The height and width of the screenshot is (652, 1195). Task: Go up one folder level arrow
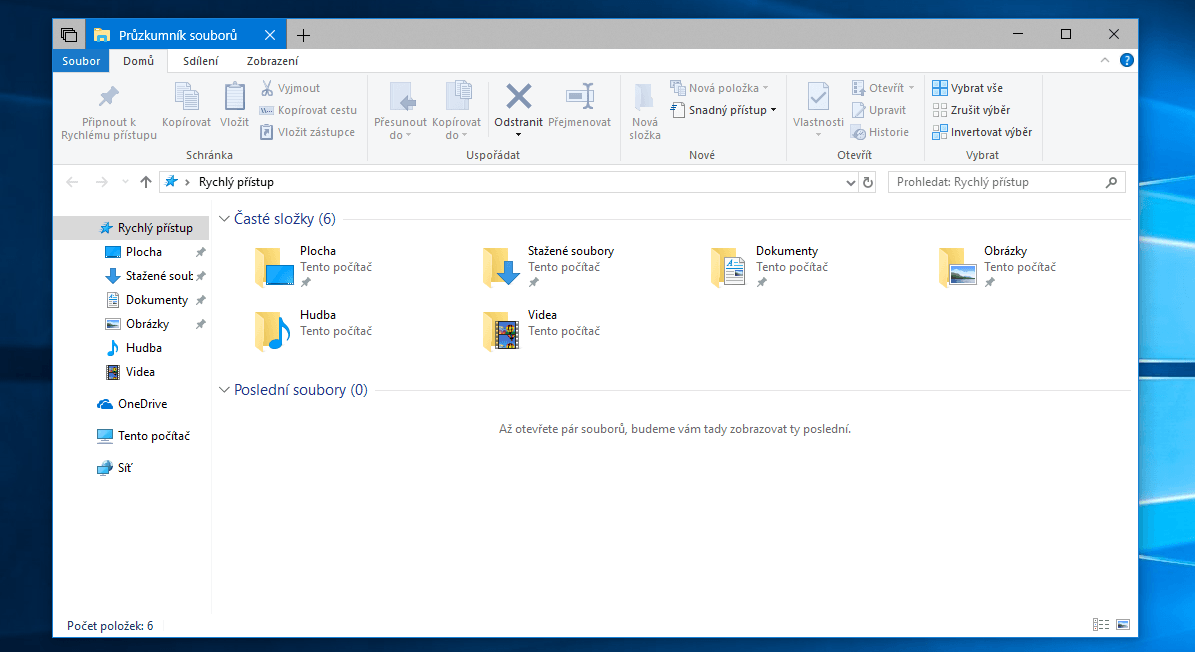[x=146, y=182]
